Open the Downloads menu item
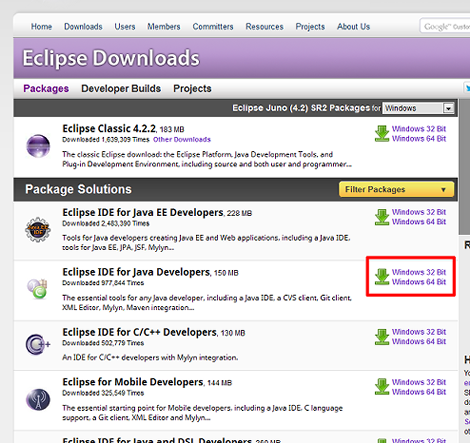 point(83,27)
